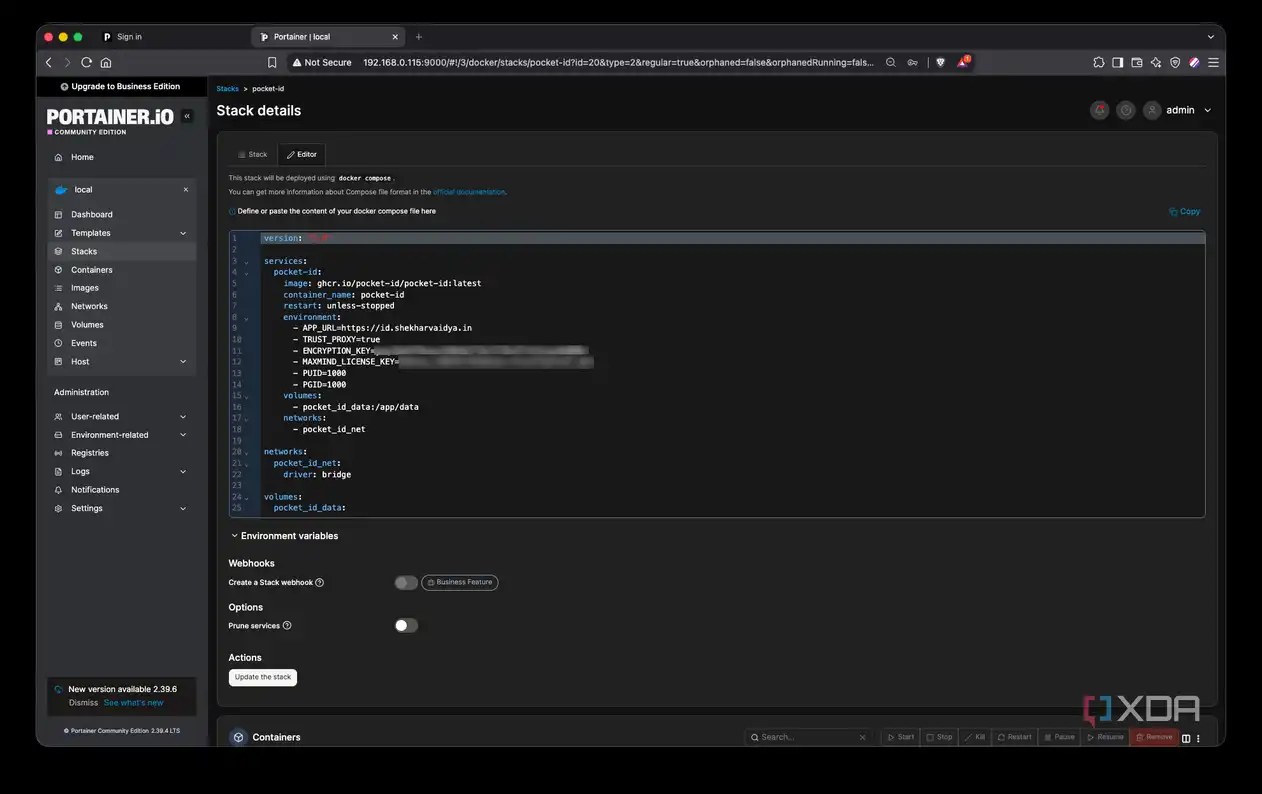
Task: Click the browser back arrow
Action: point(48,62)
